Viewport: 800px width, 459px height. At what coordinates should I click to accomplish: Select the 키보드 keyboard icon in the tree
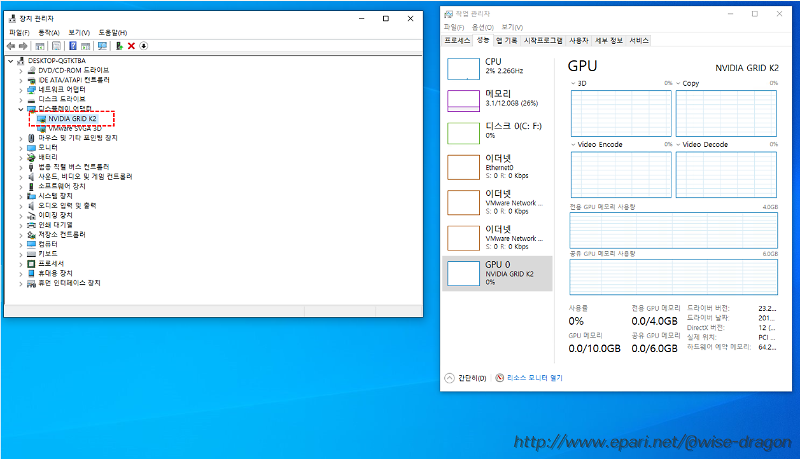coord(31,254)
